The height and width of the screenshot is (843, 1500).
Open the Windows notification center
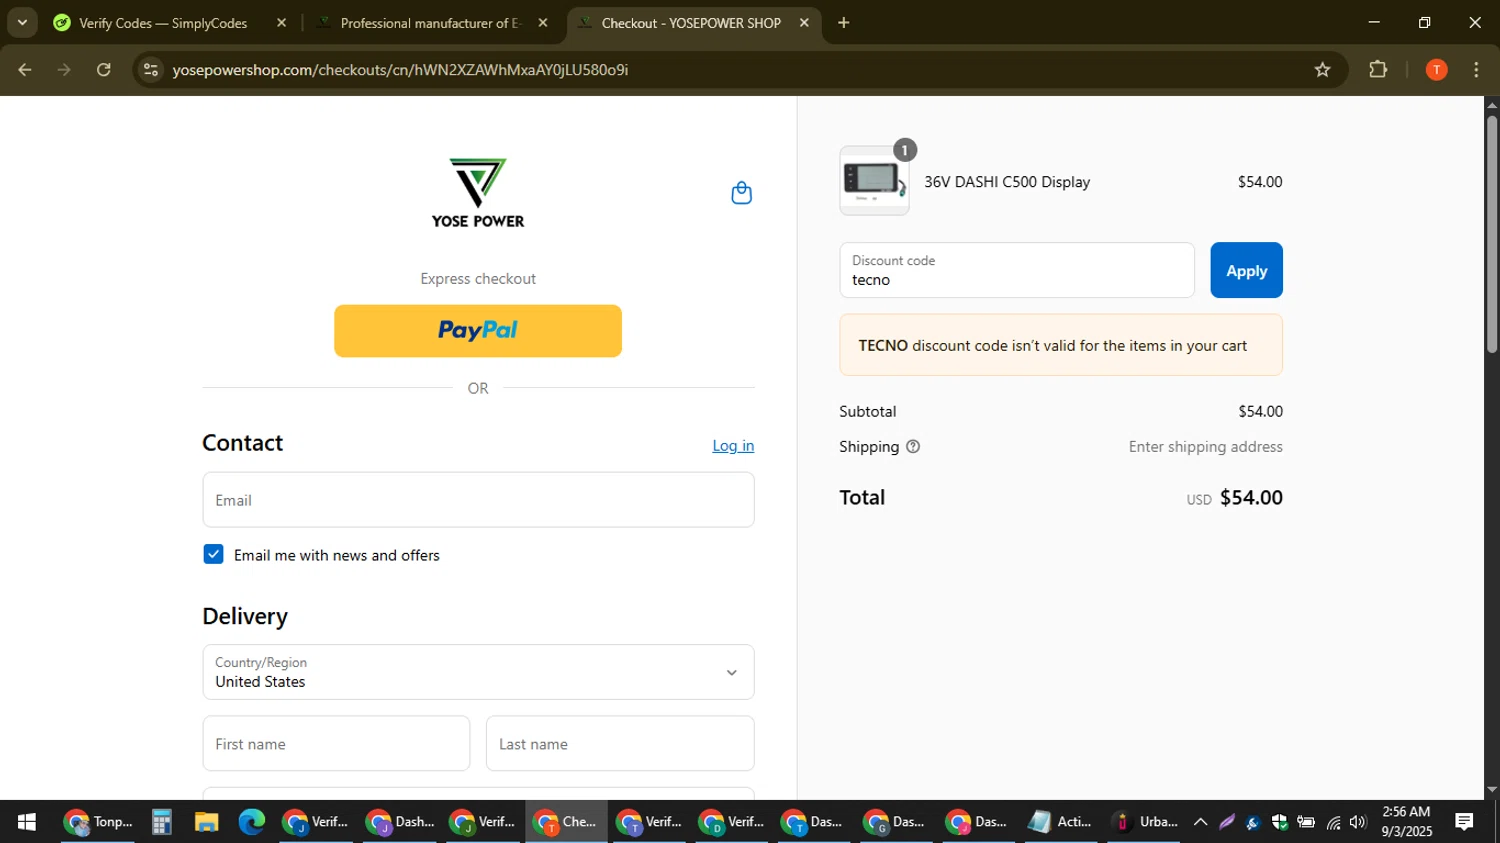pos(1464,822)
